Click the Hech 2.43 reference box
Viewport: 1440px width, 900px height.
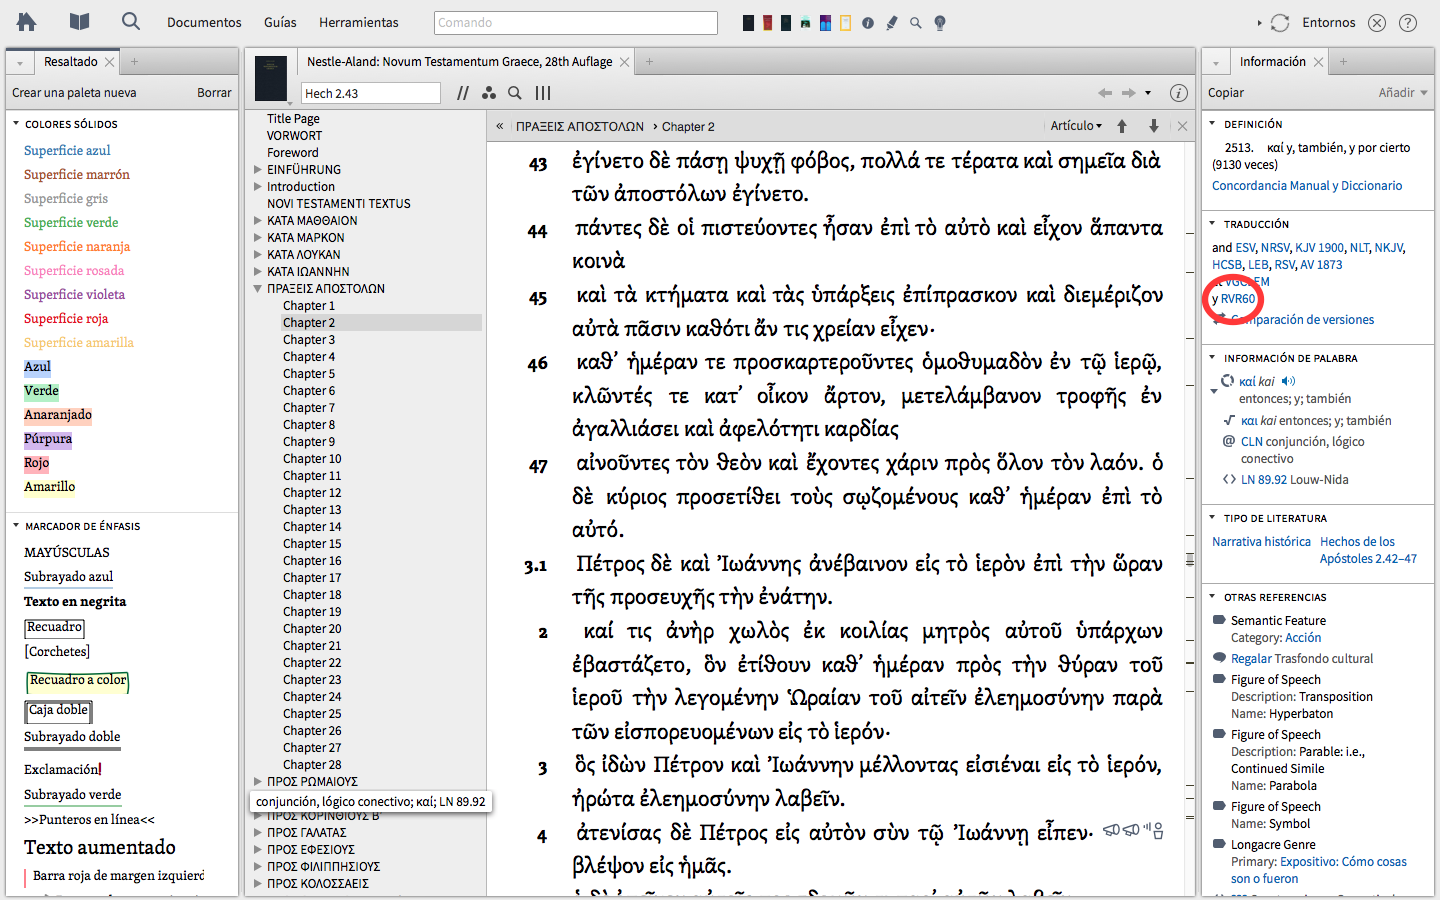click(370, 93)
